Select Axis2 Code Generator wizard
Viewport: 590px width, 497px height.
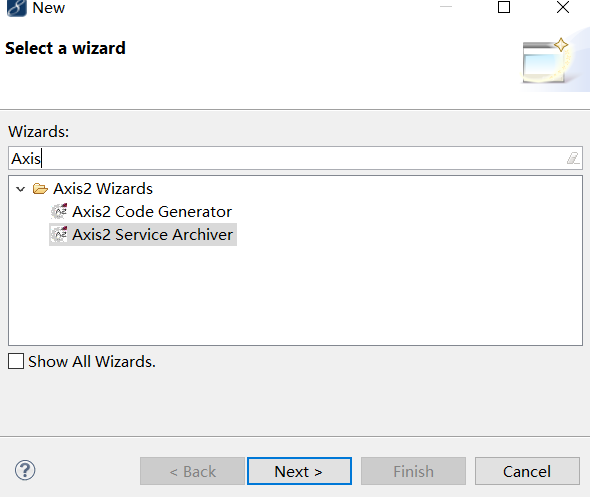point(152,212)
